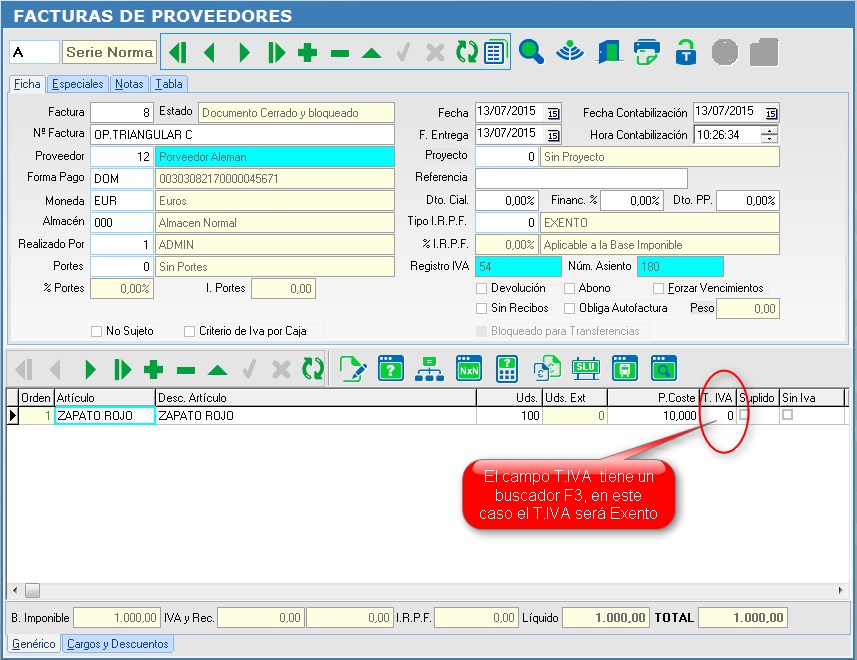
Task: Enable Criterio de Iva por Caja
Action: 190,331
